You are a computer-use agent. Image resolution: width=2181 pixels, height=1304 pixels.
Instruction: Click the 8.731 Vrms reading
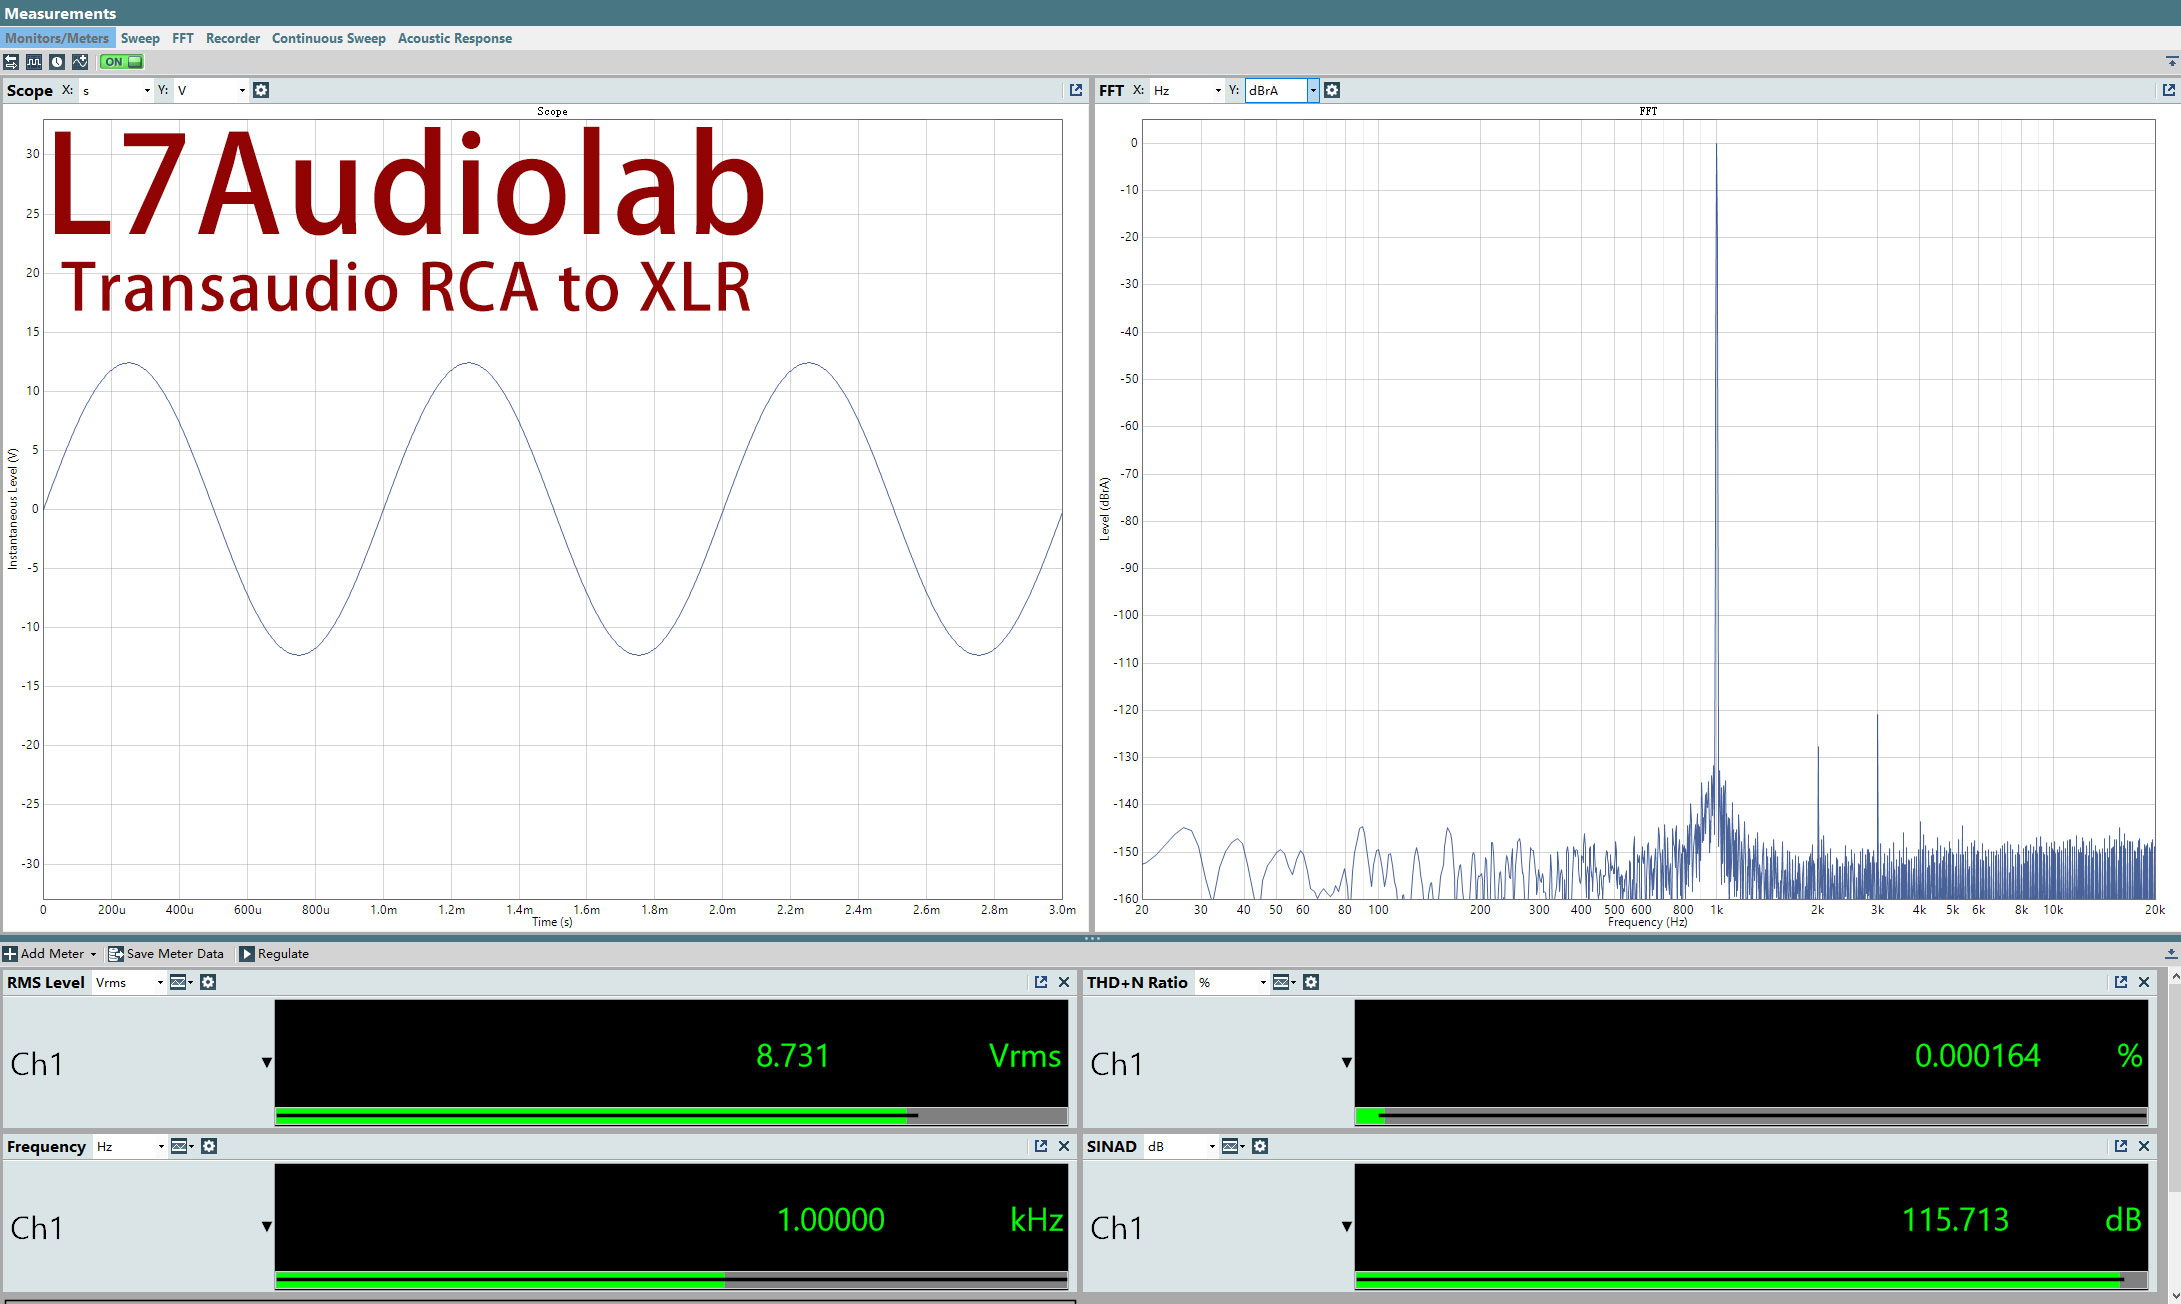tap(793, 1056)
